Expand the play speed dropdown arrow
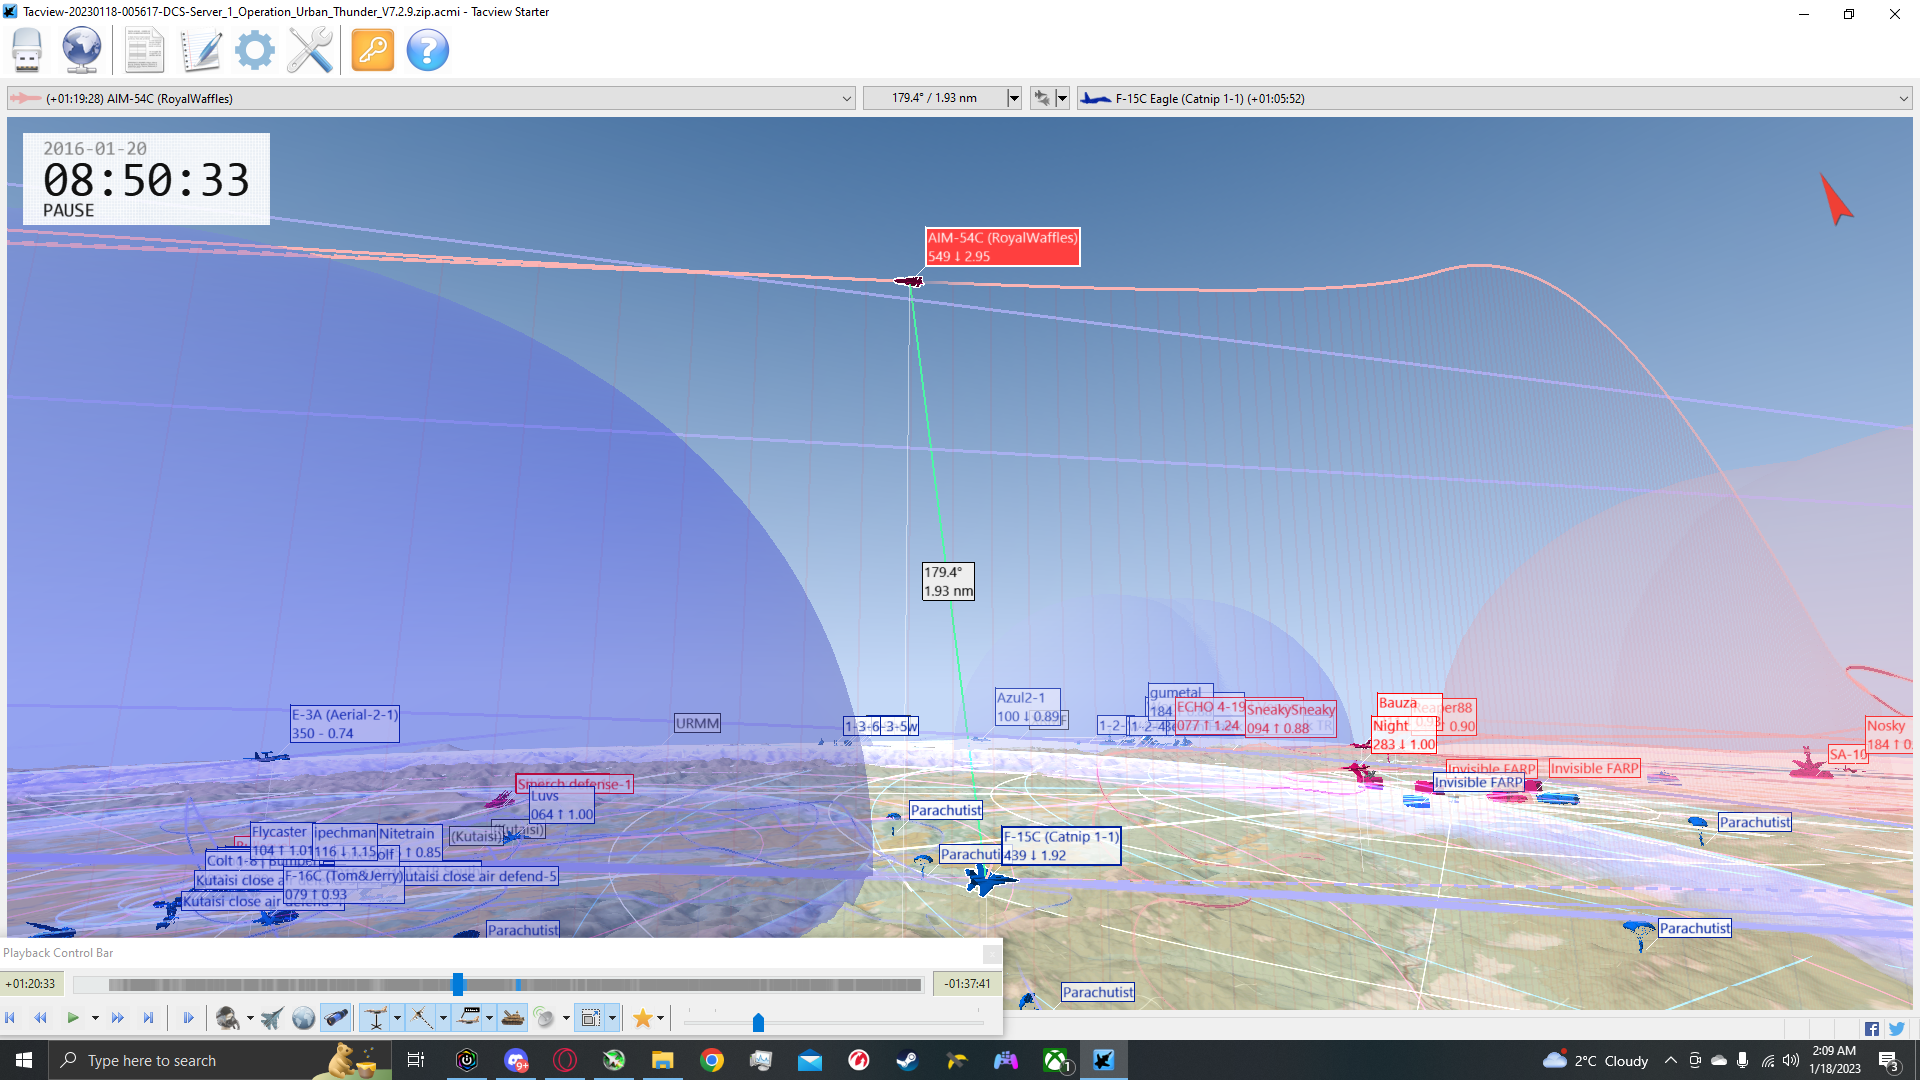This screenshot has height=1080, width=1920. [x=95, y=1018]
